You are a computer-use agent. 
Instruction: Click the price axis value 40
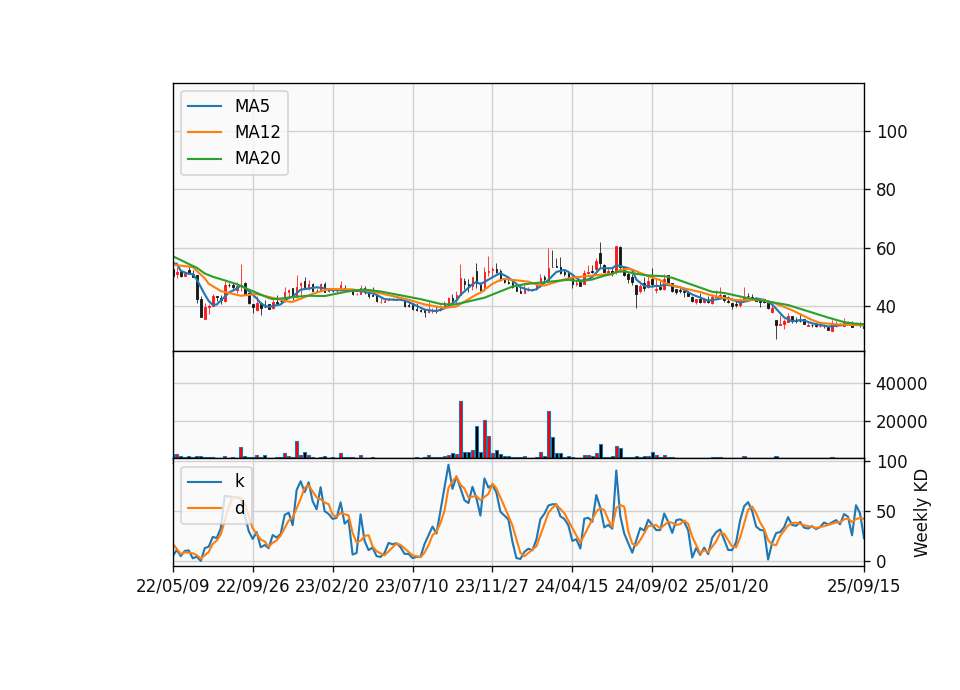click(x=887, y=307)
